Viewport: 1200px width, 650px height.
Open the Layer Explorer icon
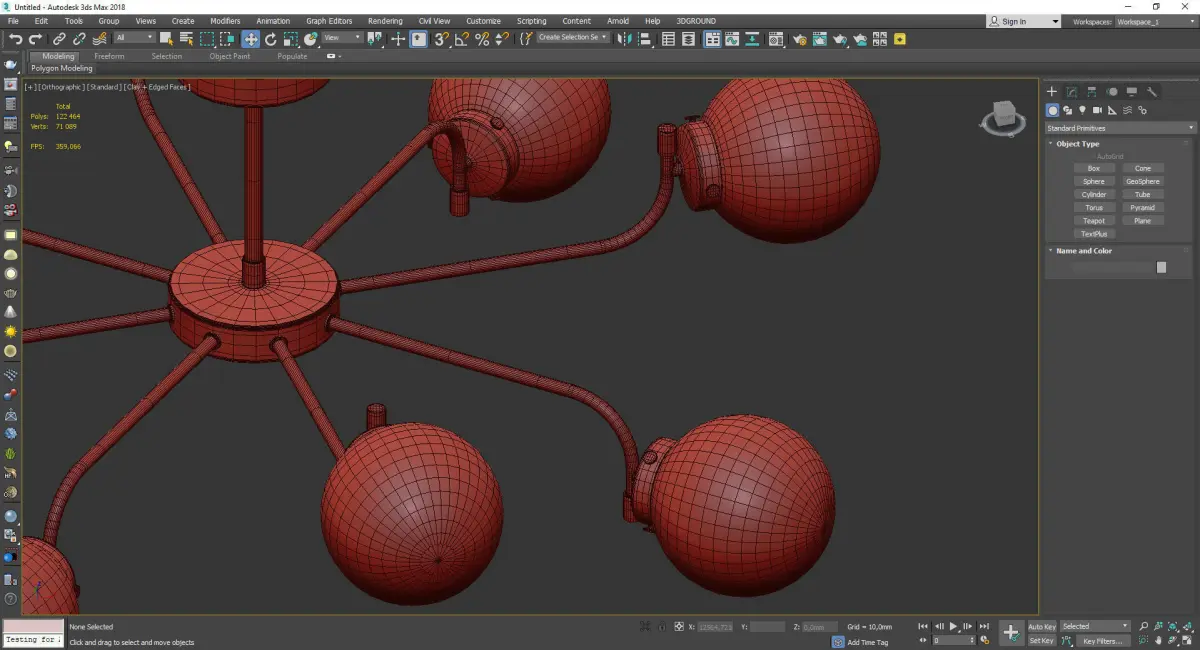tap(689, 39)
